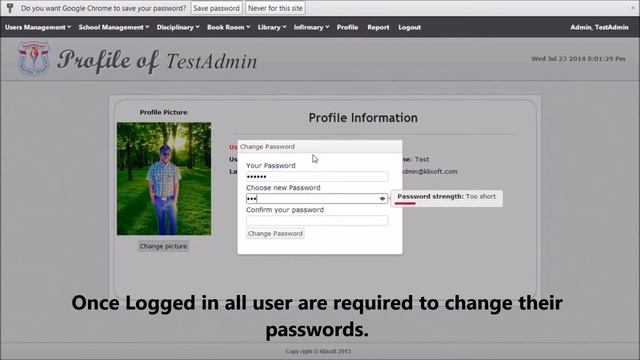Viewport: 640px width, 360px height.
Task: Click the Copy right Klixoft 2013 footer
Action: click(x=318, y=351)
